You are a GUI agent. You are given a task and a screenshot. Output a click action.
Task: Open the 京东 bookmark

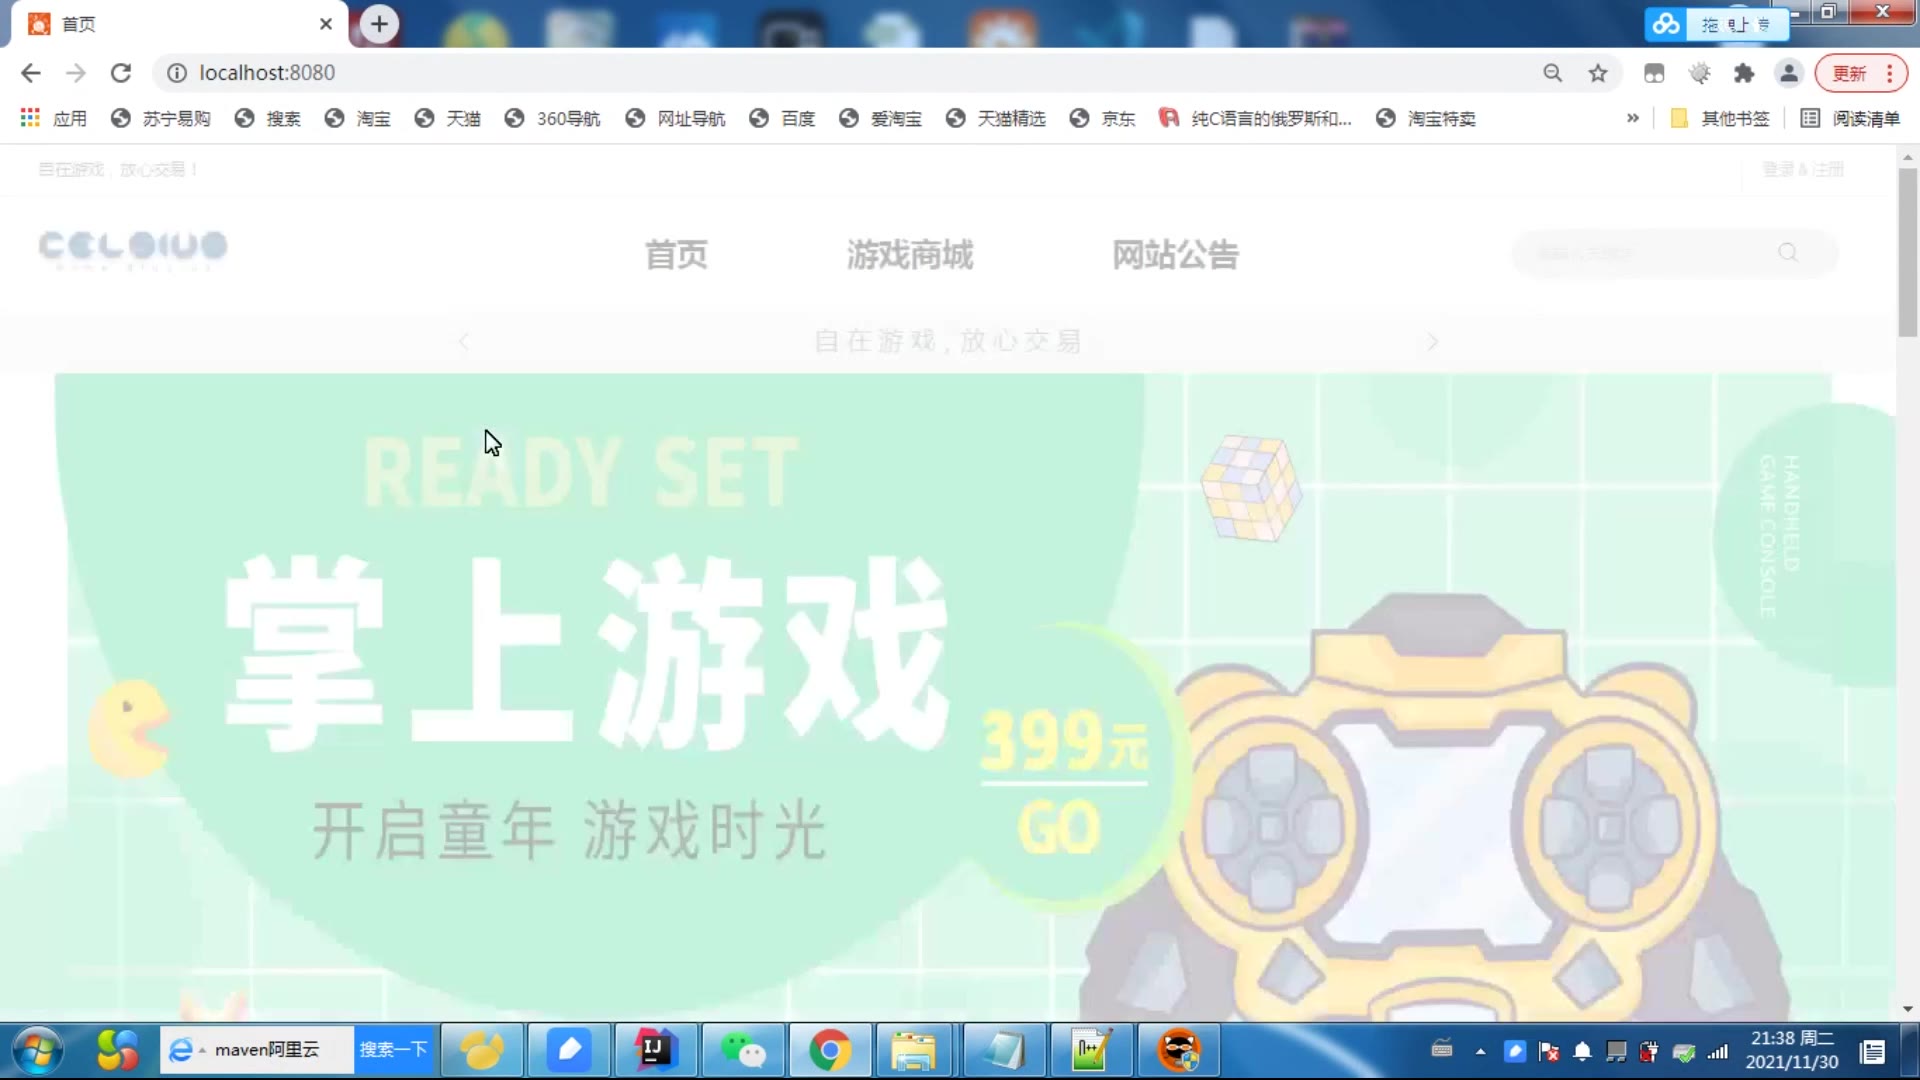coord(1103,118)
